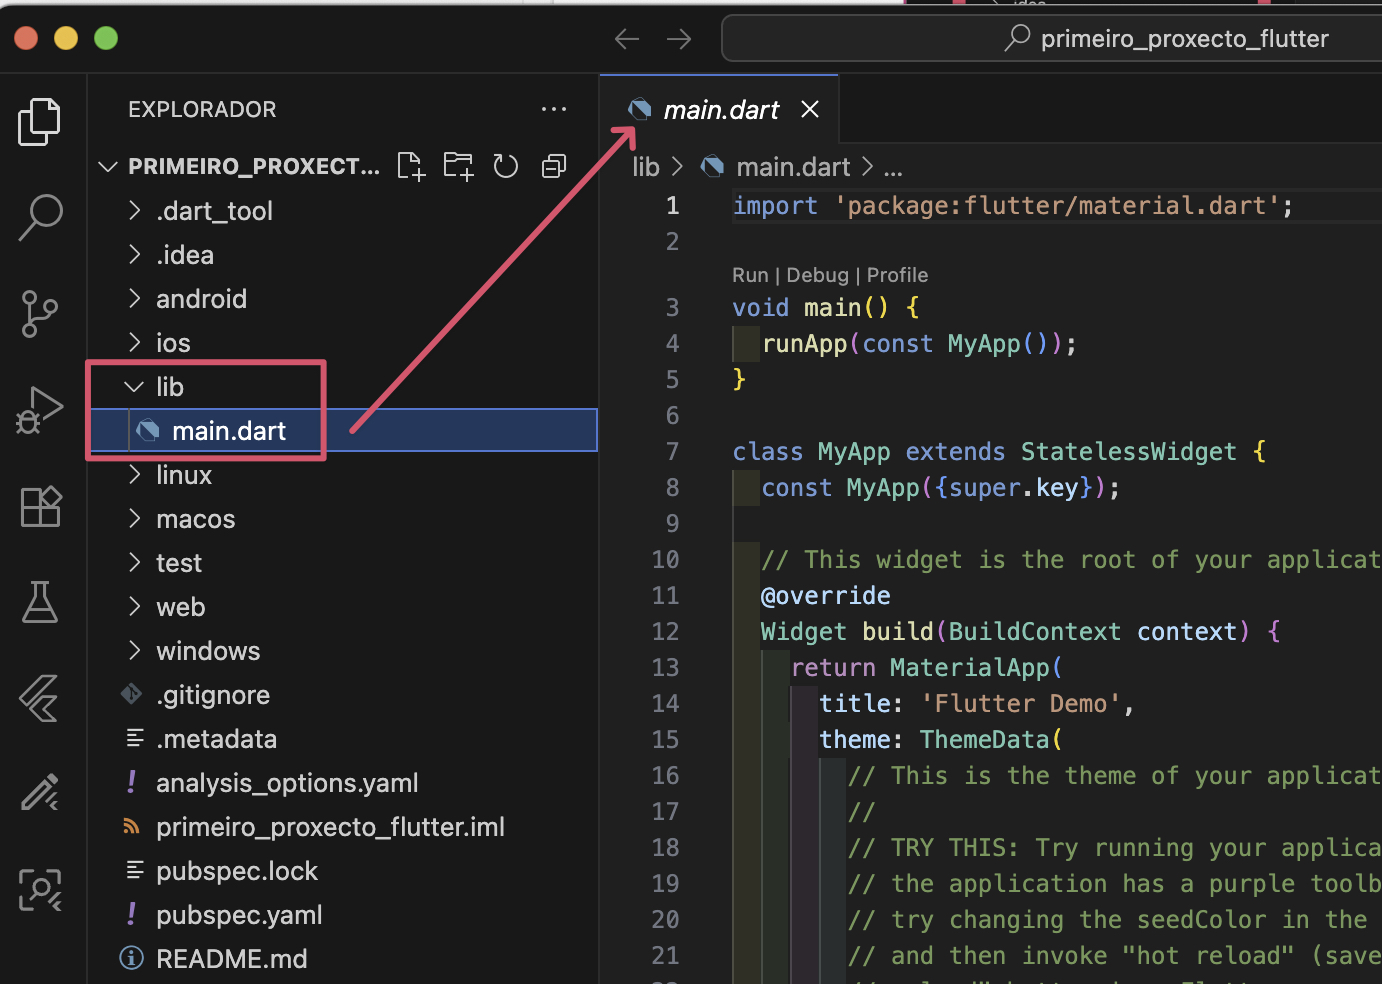Switch to the main.dart editor tab
Screen dimensions: 1382x984
[x=720, y=110]
